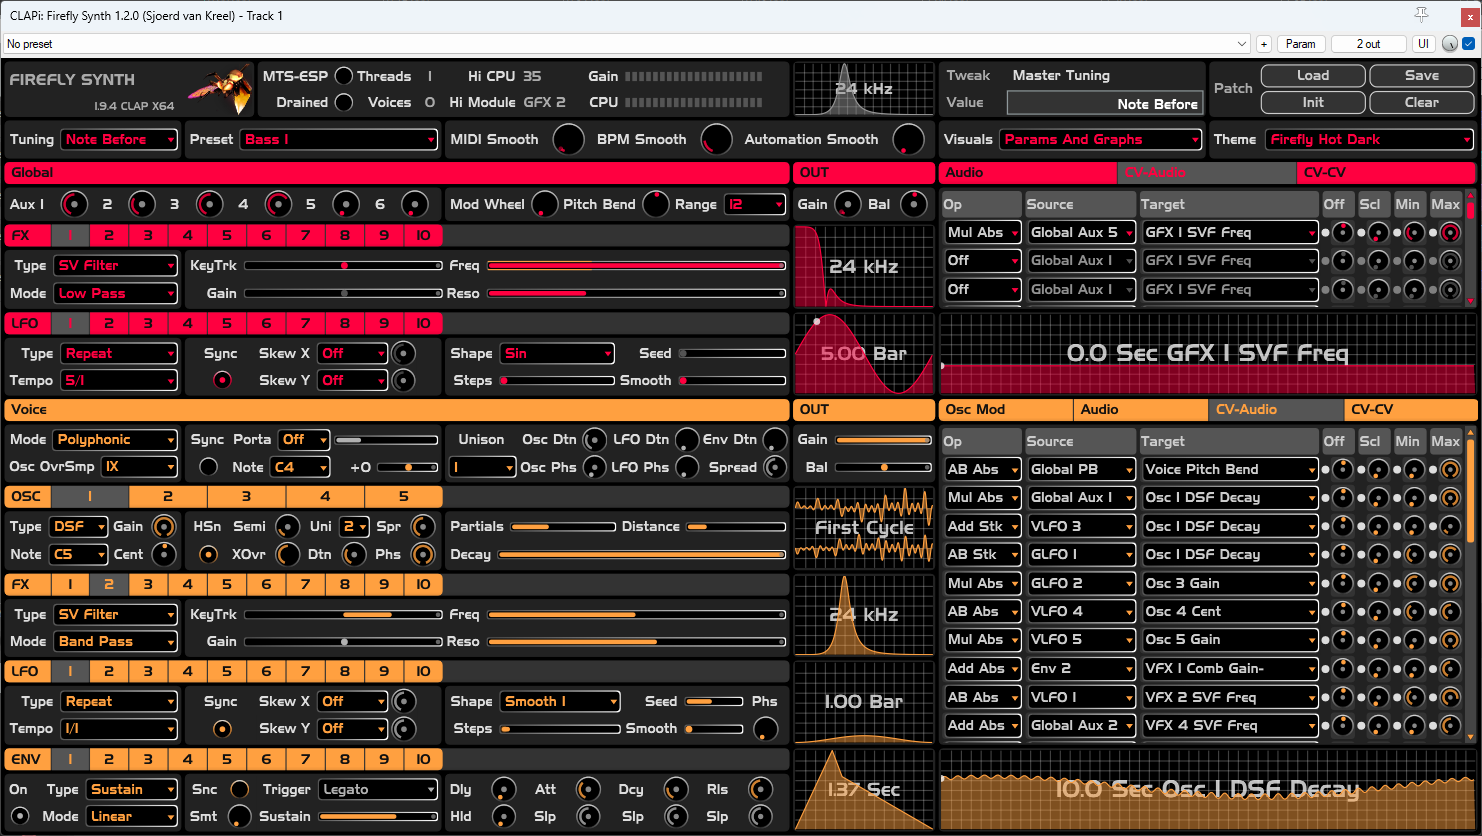The height and width of the screenshot is (836, 1482).
Task: Adjust the oscillator XOvr knob
Action: click(287, 554)
